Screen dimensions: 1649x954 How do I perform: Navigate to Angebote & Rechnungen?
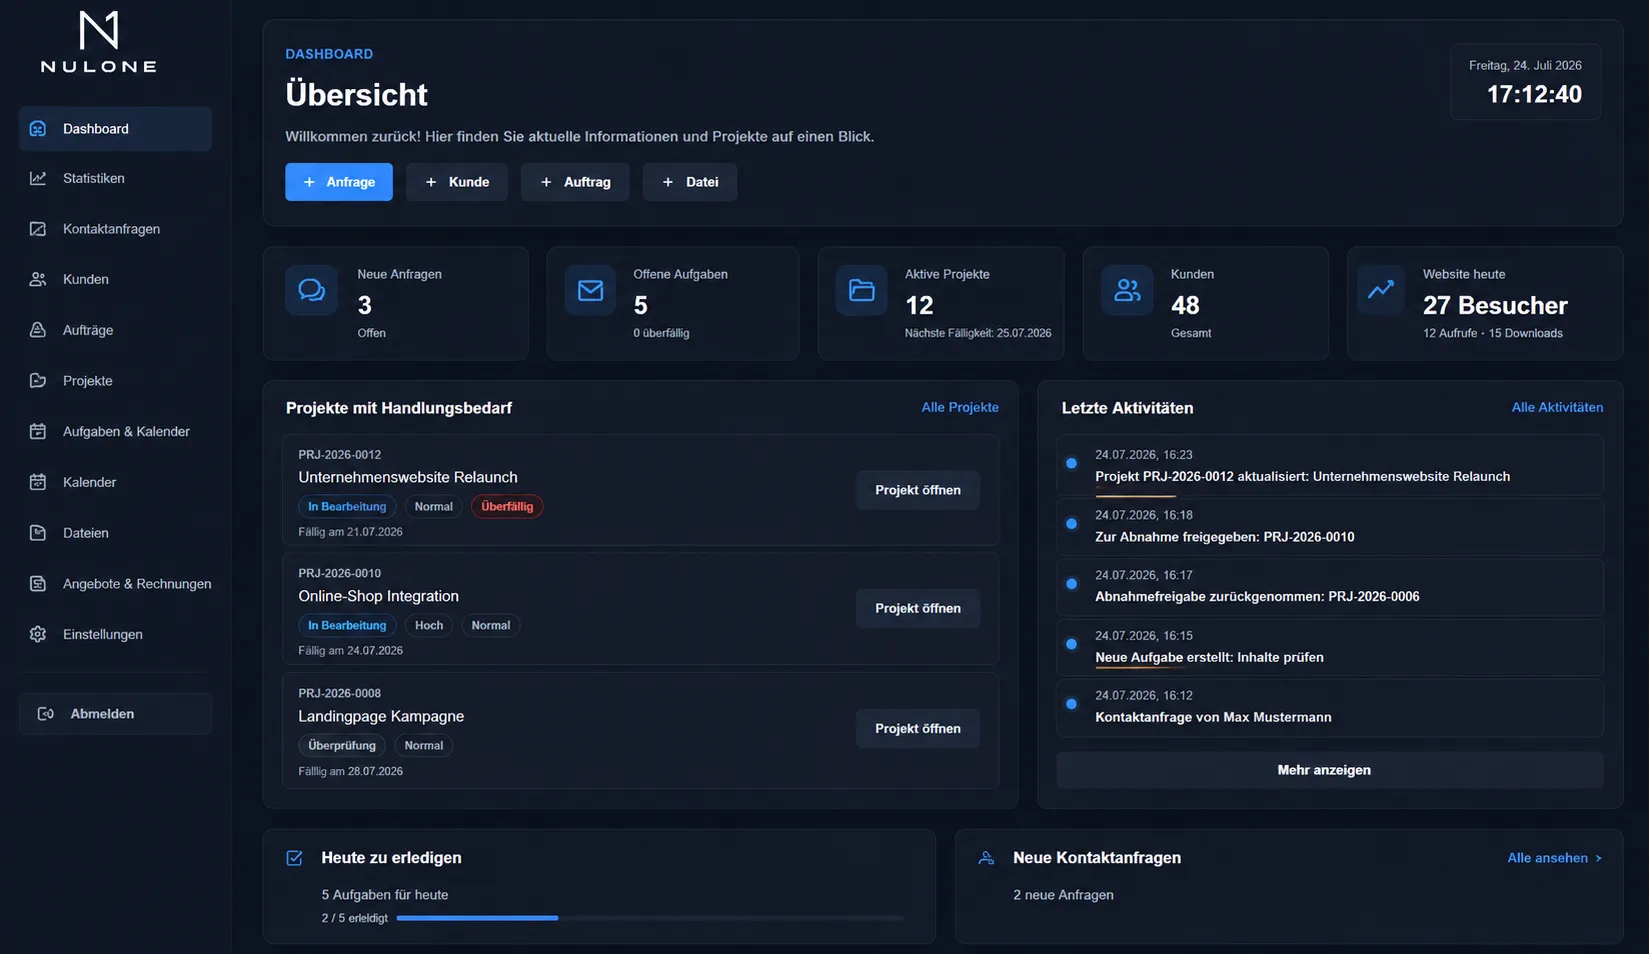[x=115, y=584]
